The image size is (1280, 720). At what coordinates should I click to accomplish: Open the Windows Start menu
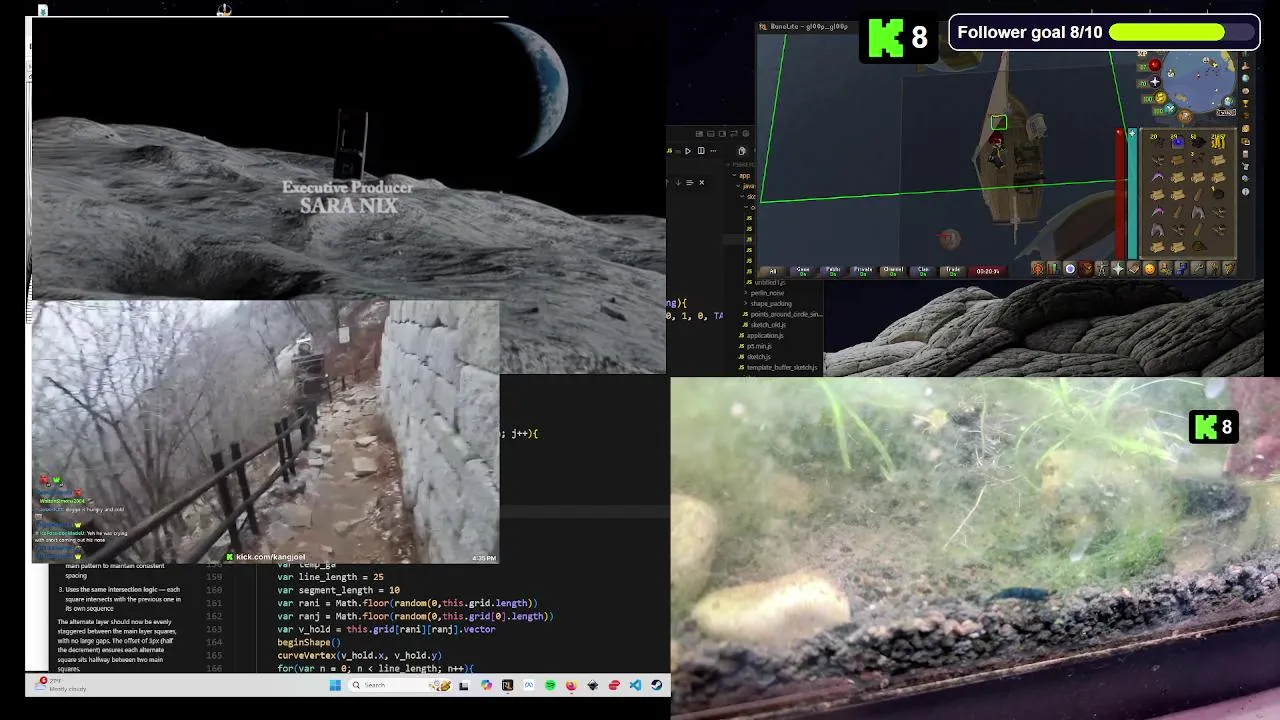[335, 685]
